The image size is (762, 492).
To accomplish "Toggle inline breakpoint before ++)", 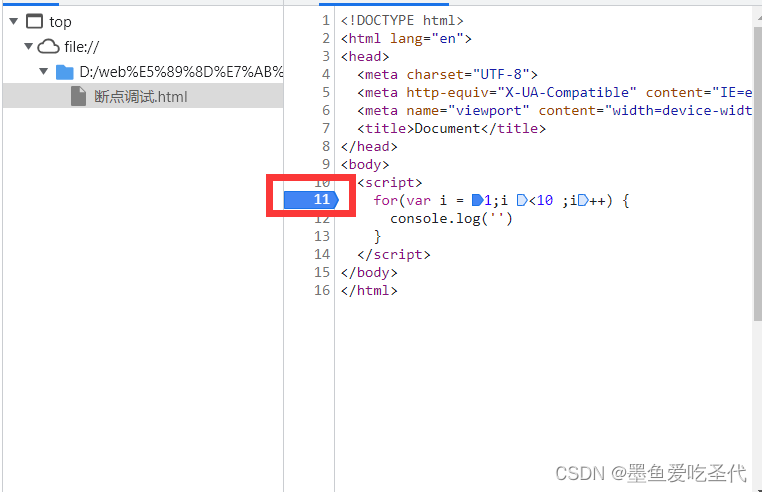I will tap(583, 200).
